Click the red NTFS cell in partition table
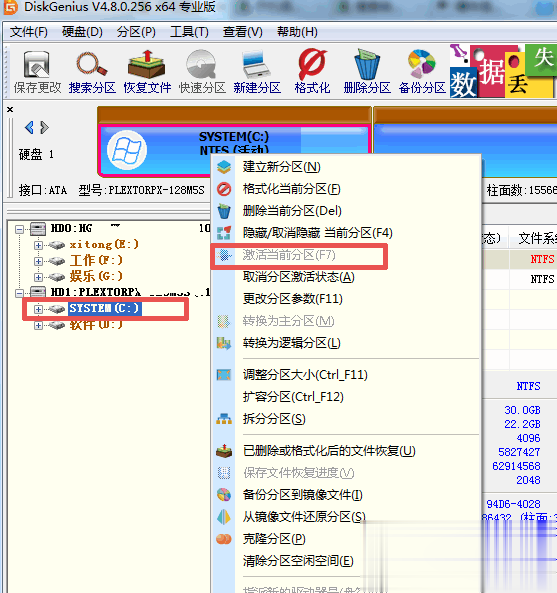Screen dimensions: 557x593 click(542, 259)
